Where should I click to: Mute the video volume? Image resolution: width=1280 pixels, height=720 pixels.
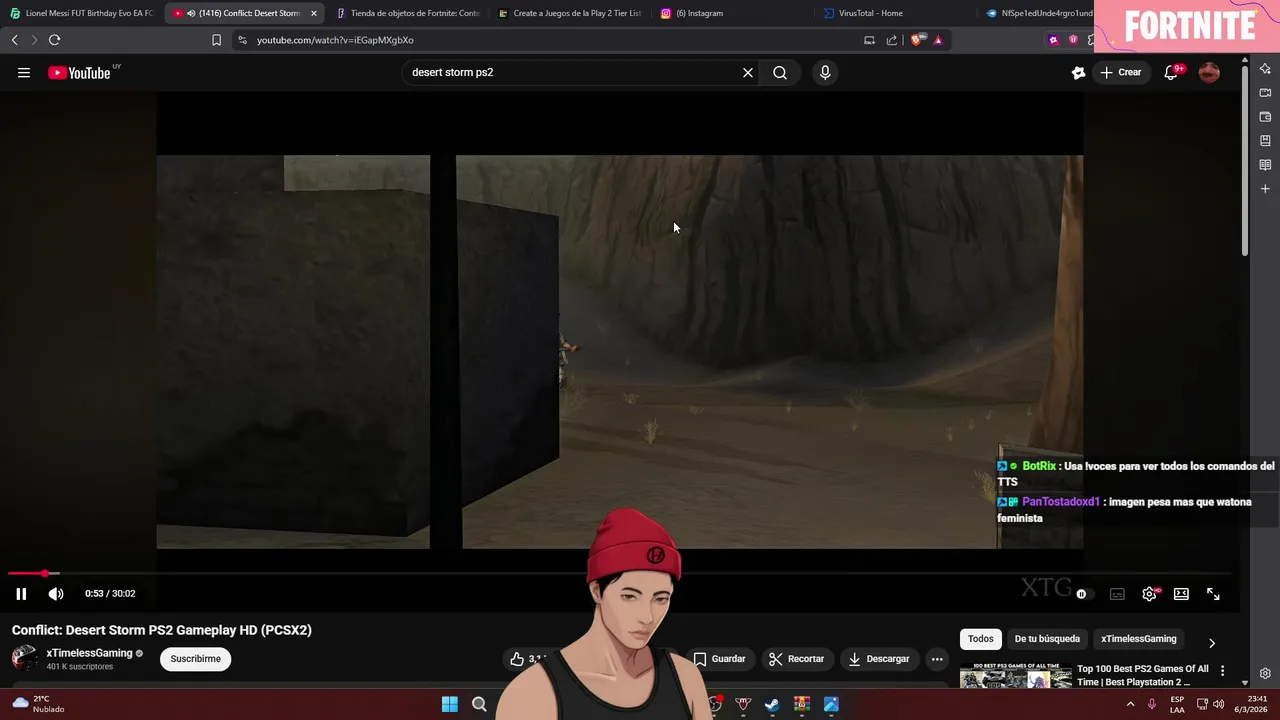coord(56,593)
